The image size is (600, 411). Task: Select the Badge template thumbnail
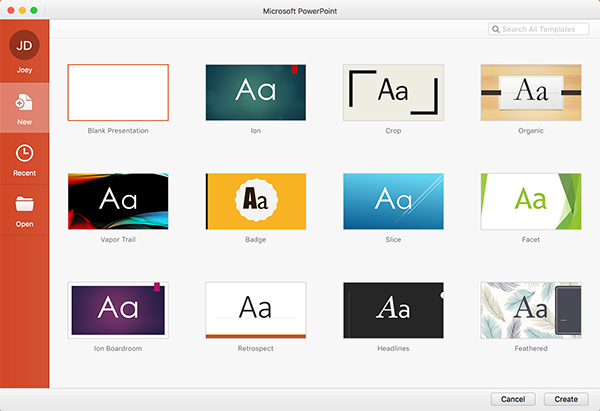pyautogui.click(x=256, y=201)
